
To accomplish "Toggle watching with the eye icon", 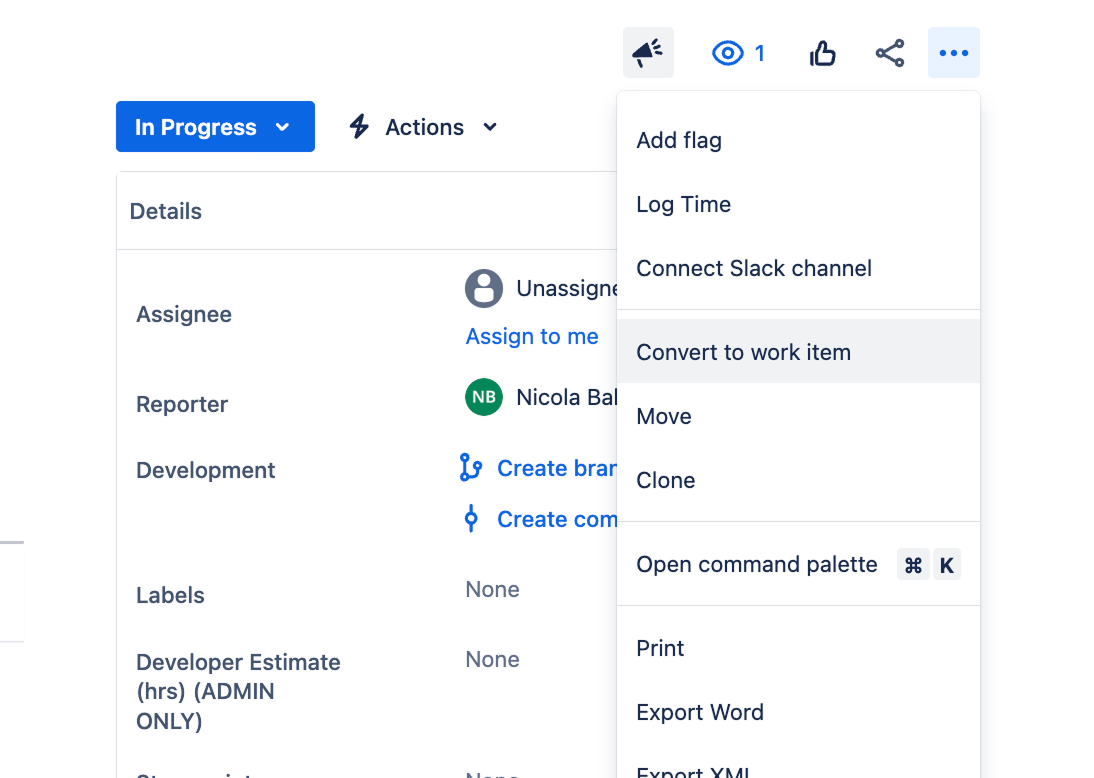I will (x=729, y=52).
